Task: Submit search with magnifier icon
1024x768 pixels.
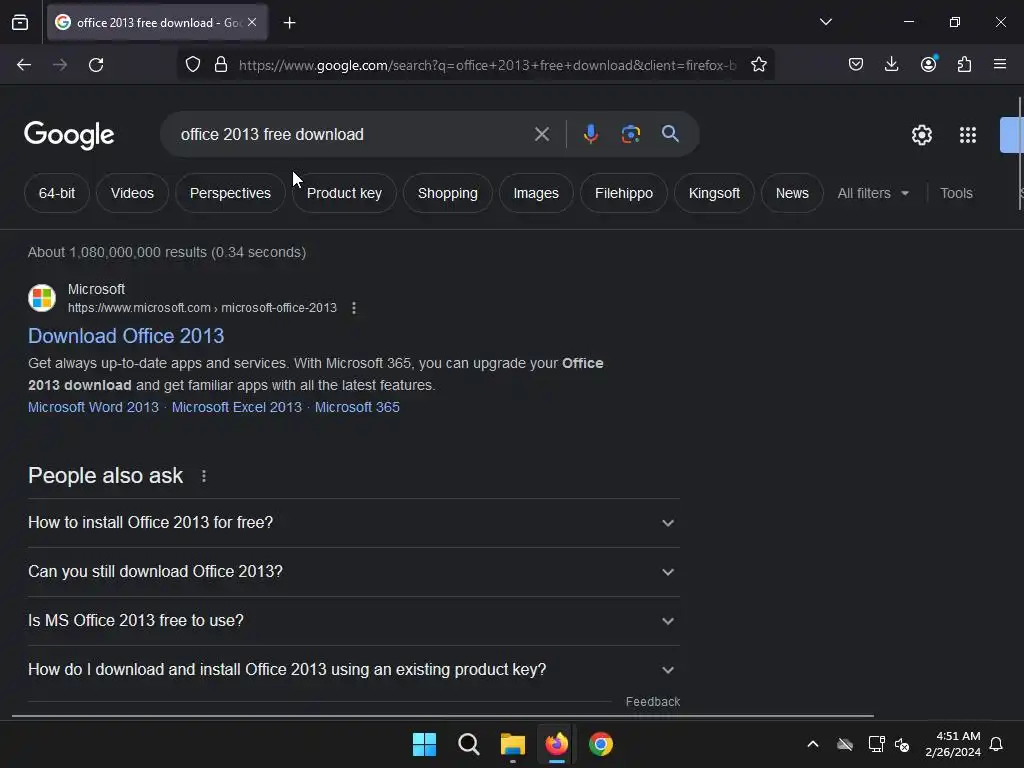Action: point(670,135)
